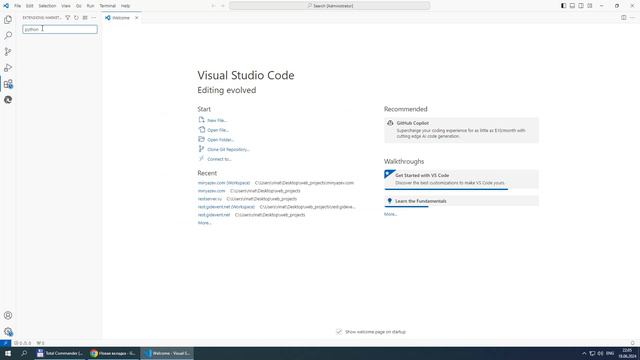
Task: Click the Open File icon under Start
Action: (201, 130)
